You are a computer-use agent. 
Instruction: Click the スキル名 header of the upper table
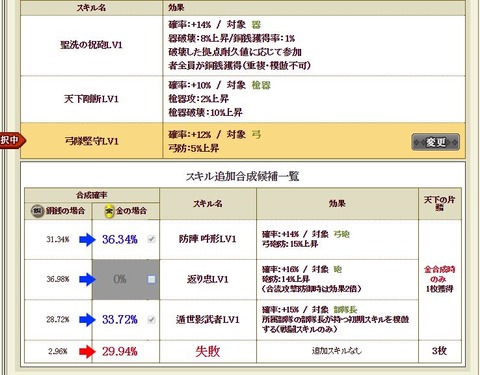click(91, 8)
